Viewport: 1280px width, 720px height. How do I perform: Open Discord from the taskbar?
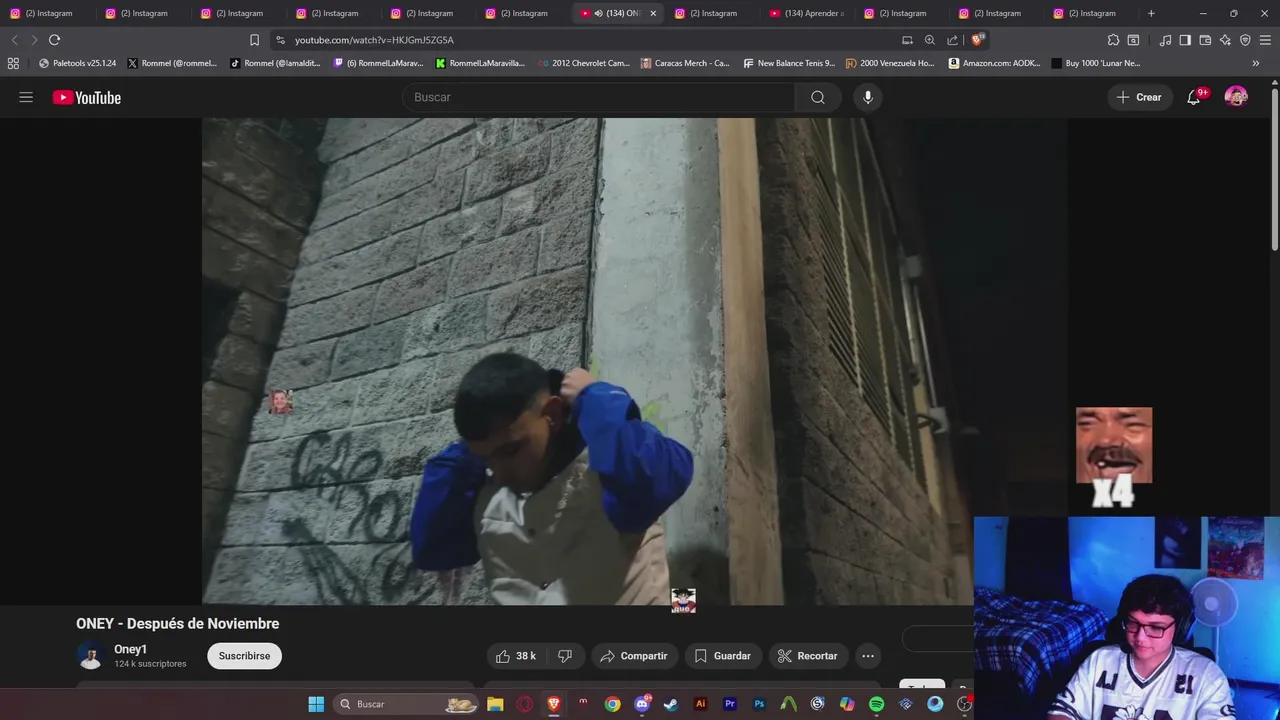642,704
